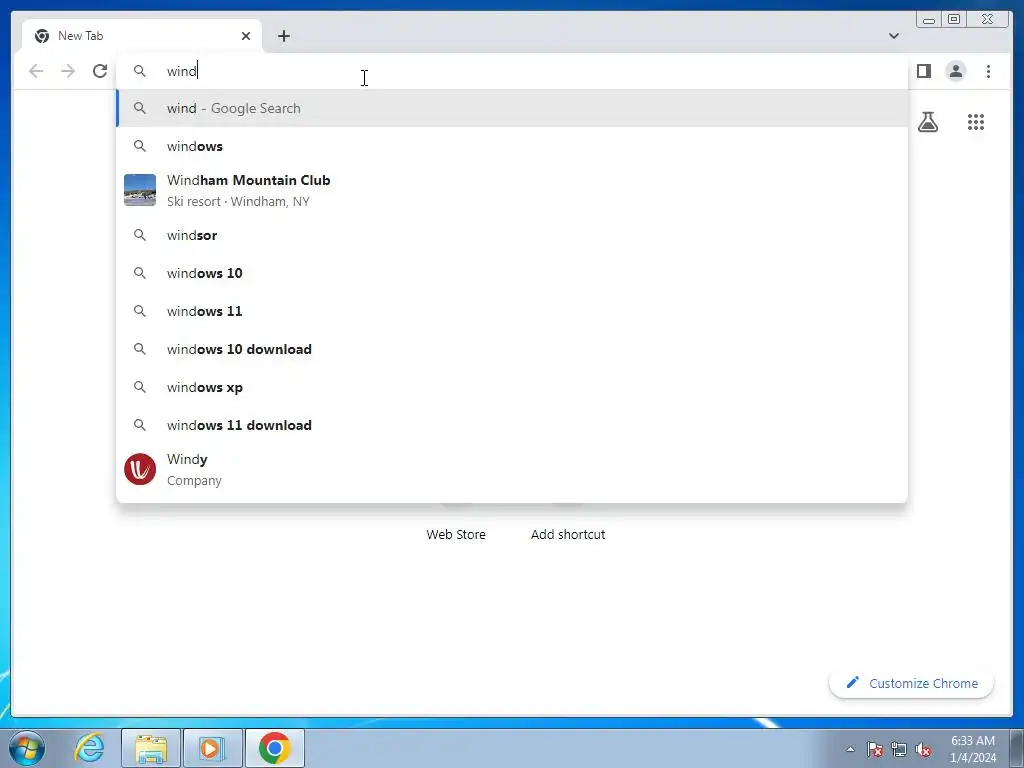The height and width of the screenshot is (768, 1024).
Task: Choose the Windy Company suggestion
Action: tap(512, 470)
